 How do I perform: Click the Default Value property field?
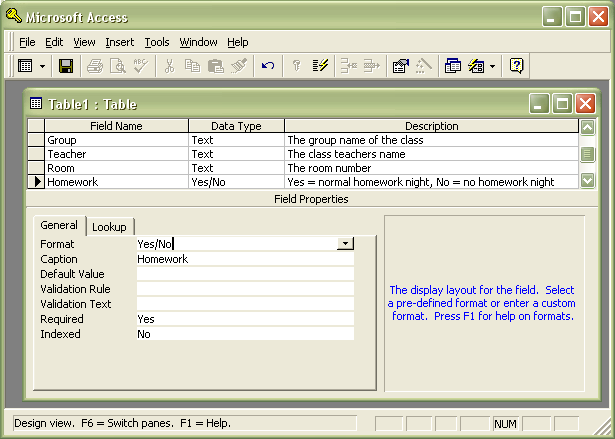point(245,274)
